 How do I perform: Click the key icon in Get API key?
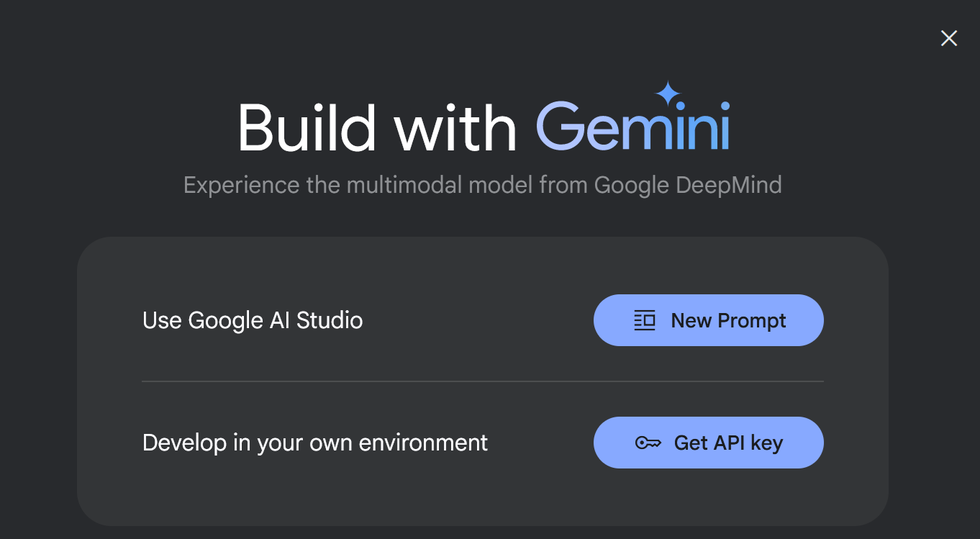(x=648, y=443)
